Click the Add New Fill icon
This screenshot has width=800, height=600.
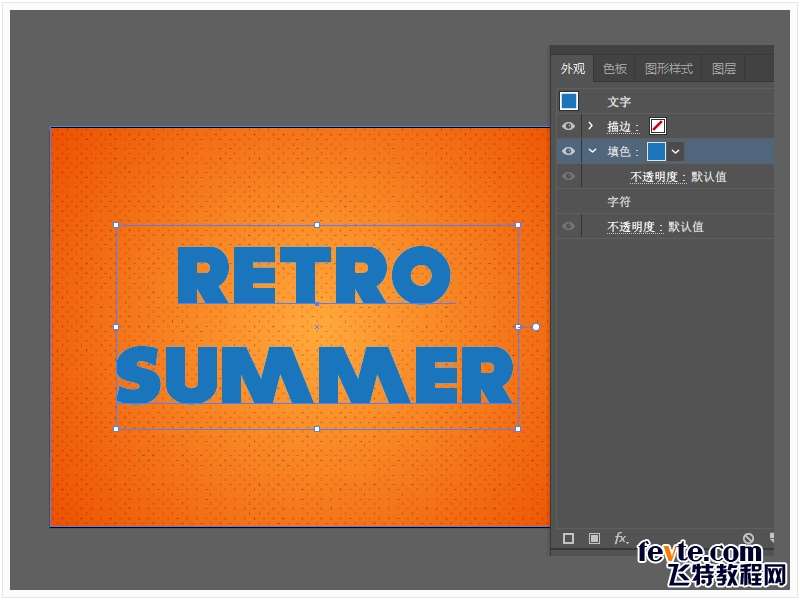(594, 538)
